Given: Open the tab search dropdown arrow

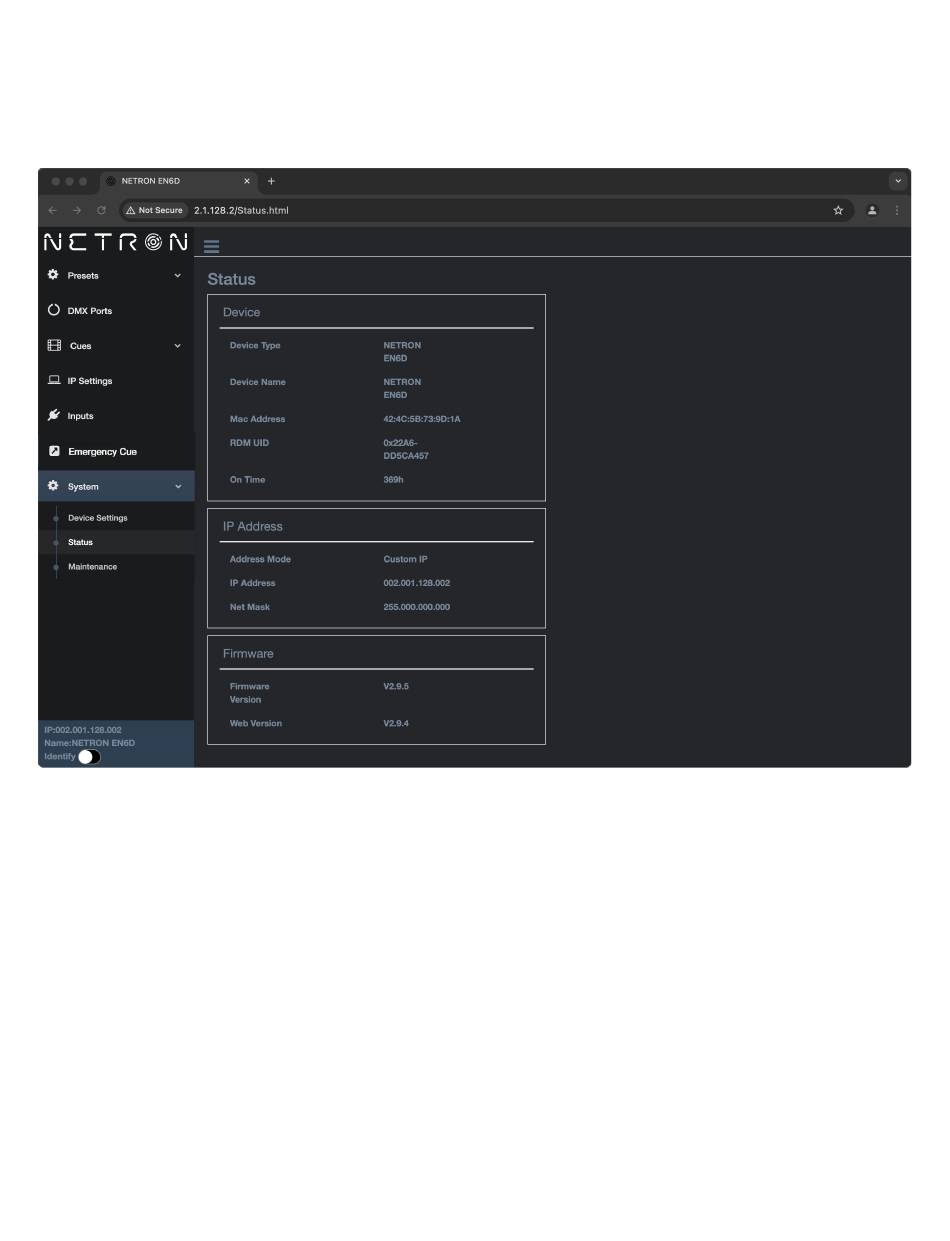Looking at the screenshot, I should [898, 181].
